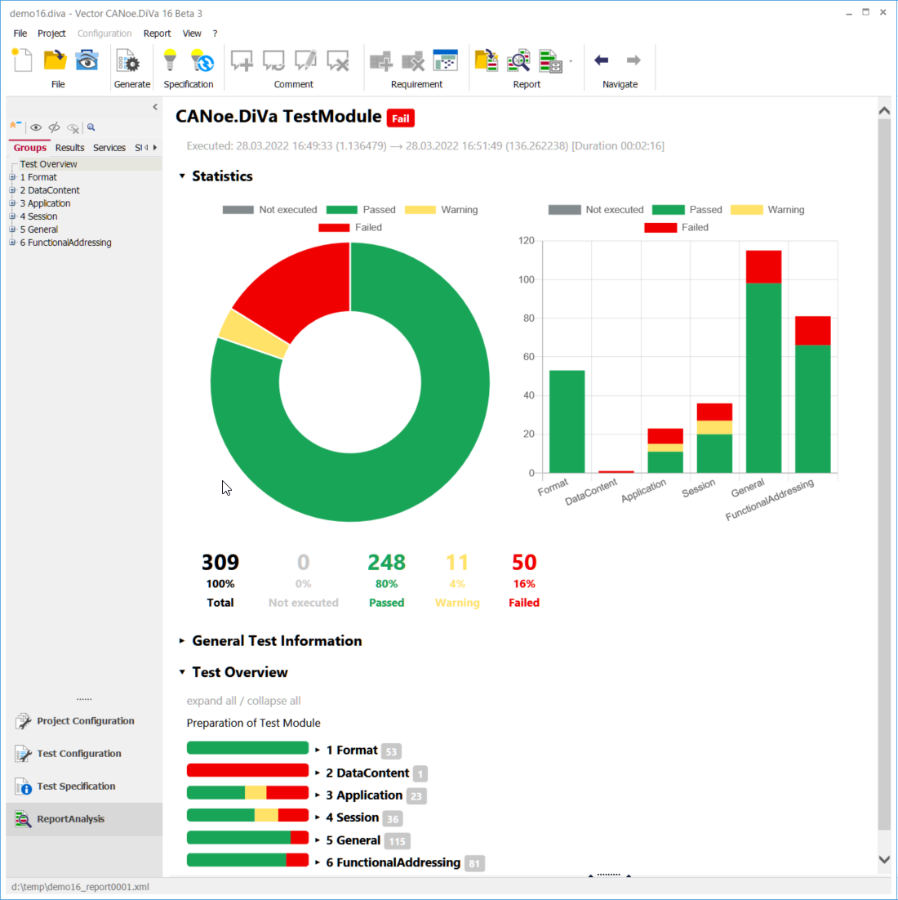Click the report magnifier analysis icon
The height and width of the screenshot is (900, 898).
click(519, 60)
